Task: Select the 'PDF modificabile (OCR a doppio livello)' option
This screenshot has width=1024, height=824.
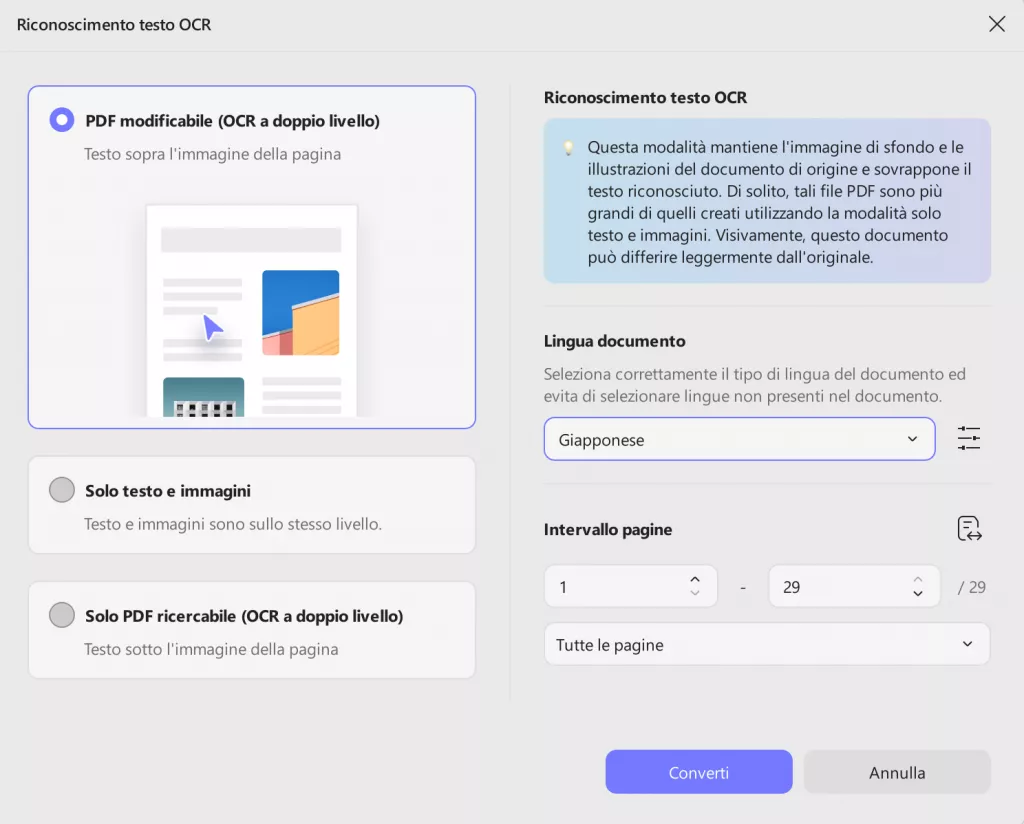Action: (x=61, y=118)
